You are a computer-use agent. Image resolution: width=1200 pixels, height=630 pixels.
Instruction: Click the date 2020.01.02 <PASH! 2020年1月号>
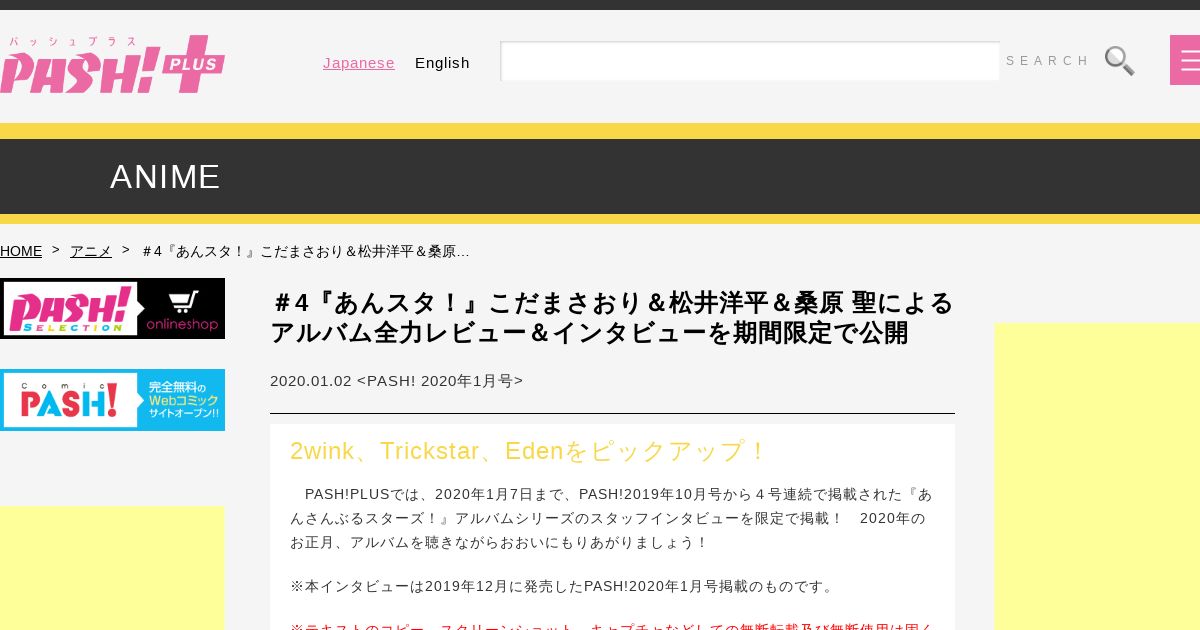click(396, 381)
